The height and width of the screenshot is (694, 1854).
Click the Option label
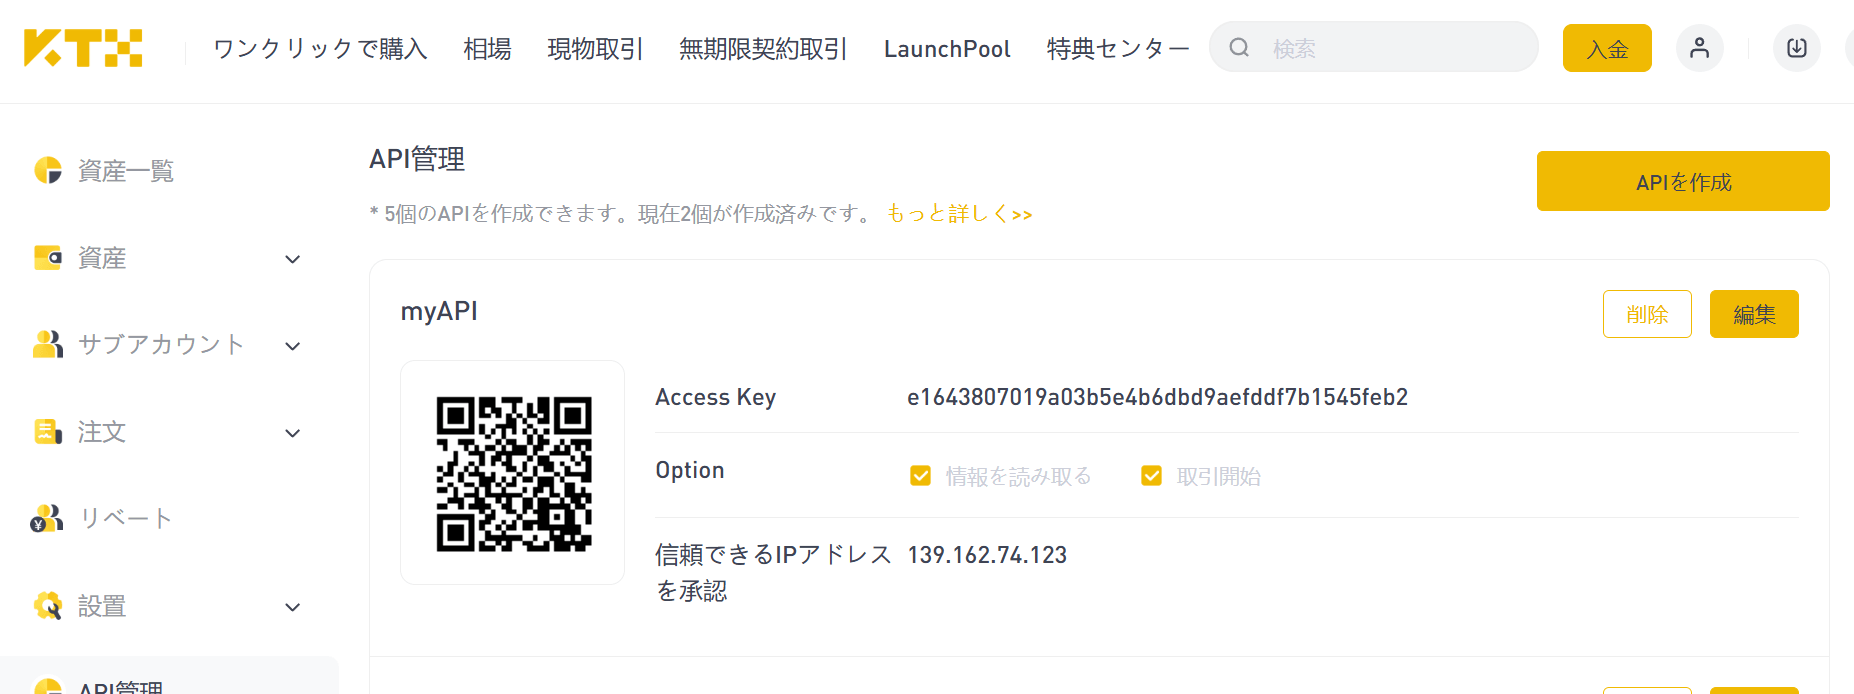tap(690, 470)
